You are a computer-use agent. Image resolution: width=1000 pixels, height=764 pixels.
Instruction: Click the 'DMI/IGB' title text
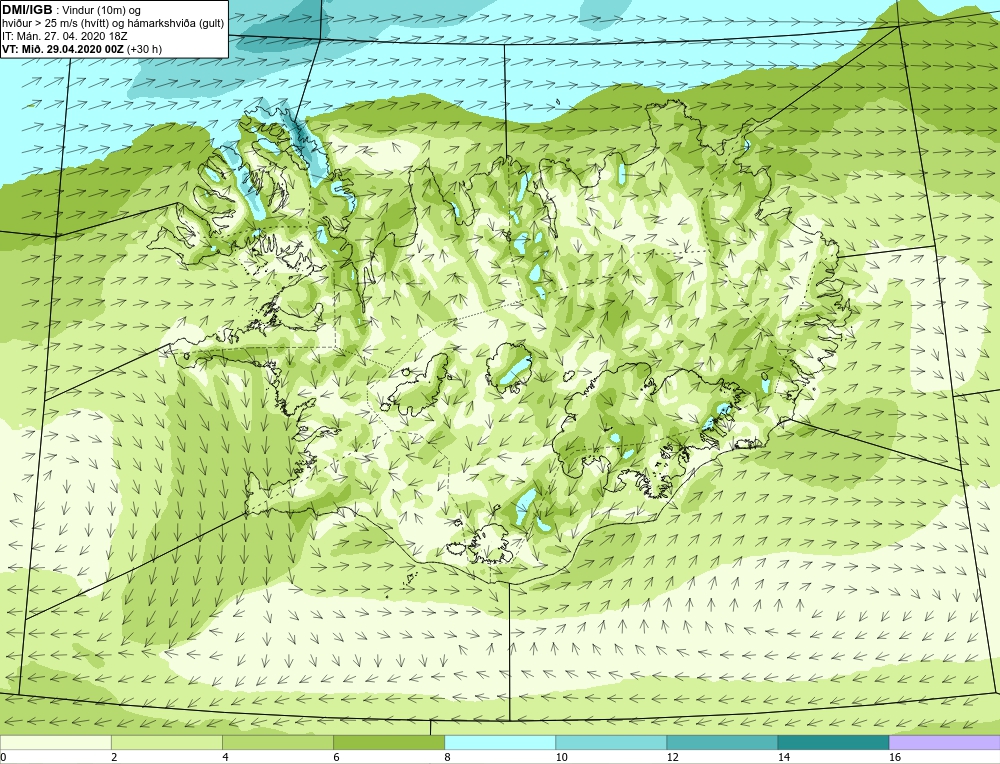point(27,10)
